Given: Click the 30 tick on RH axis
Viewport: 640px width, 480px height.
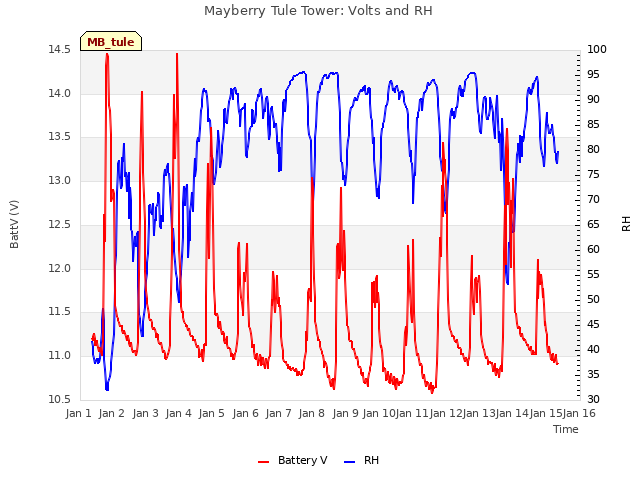Looking at the screenshot, I should 593,399.
